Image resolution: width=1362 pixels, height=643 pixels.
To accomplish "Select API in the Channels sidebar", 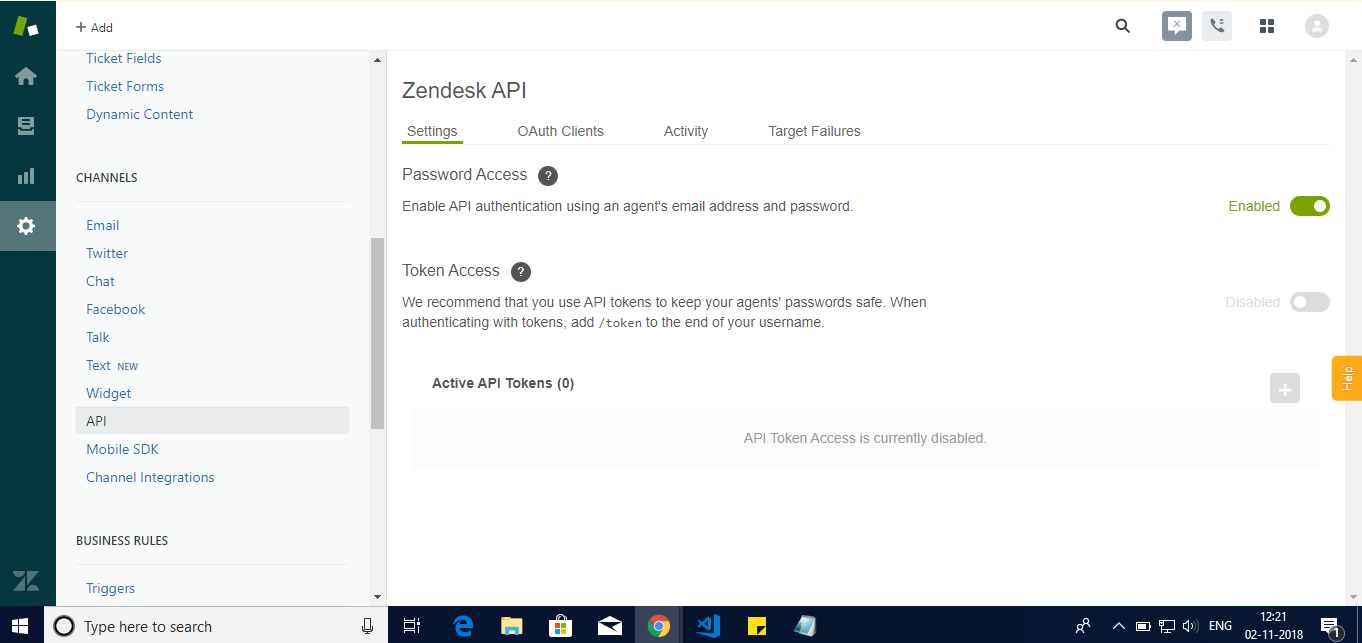I will tap(212, 421).
